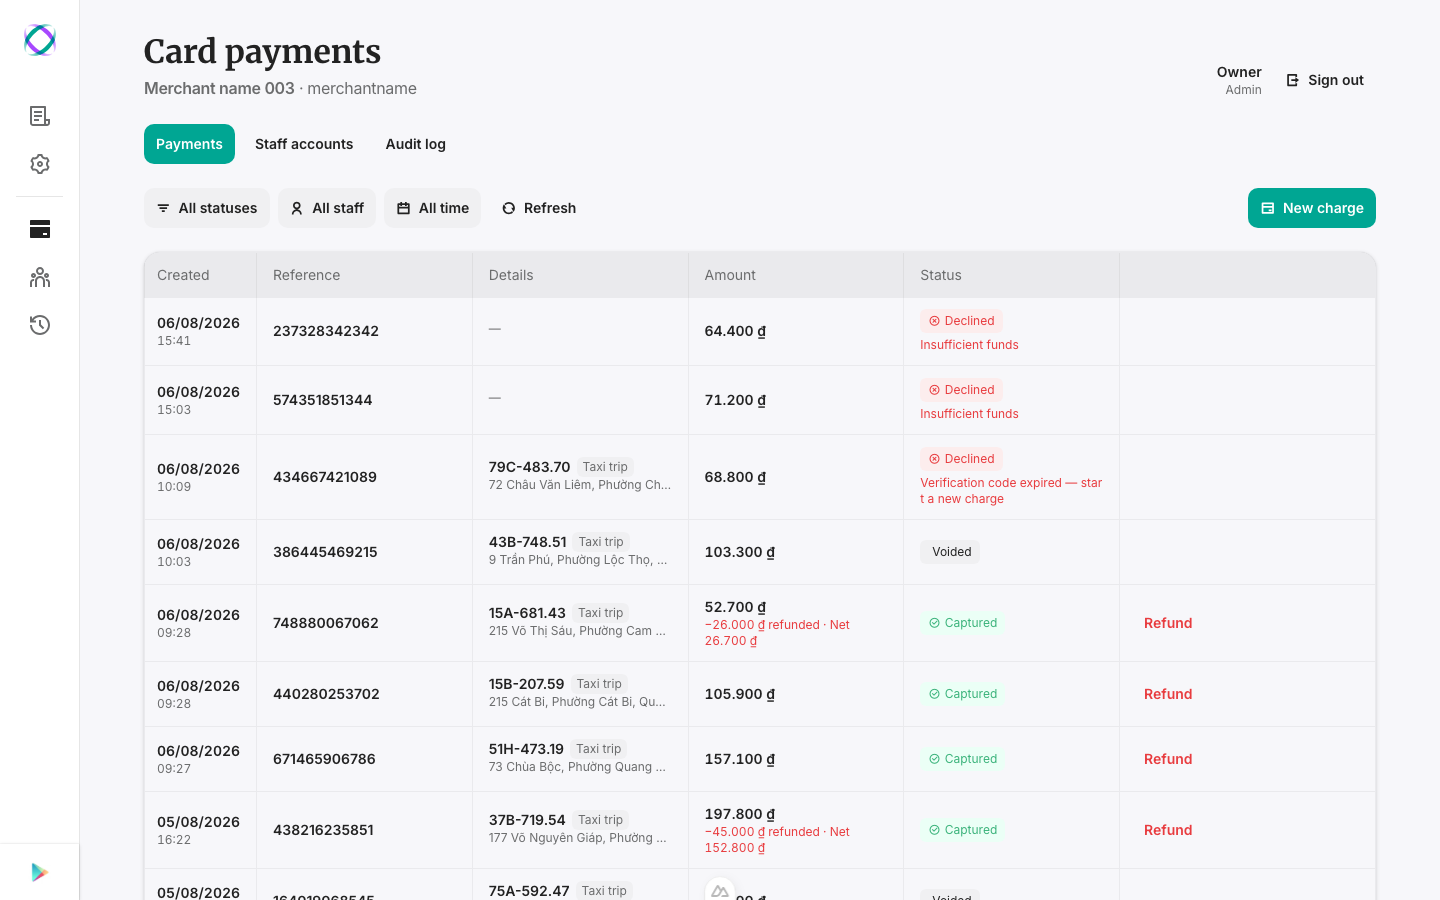The height and width of the screenshot is (900, 1440).
Task: Click the amount 105.900 ₫
Action: 740,694
